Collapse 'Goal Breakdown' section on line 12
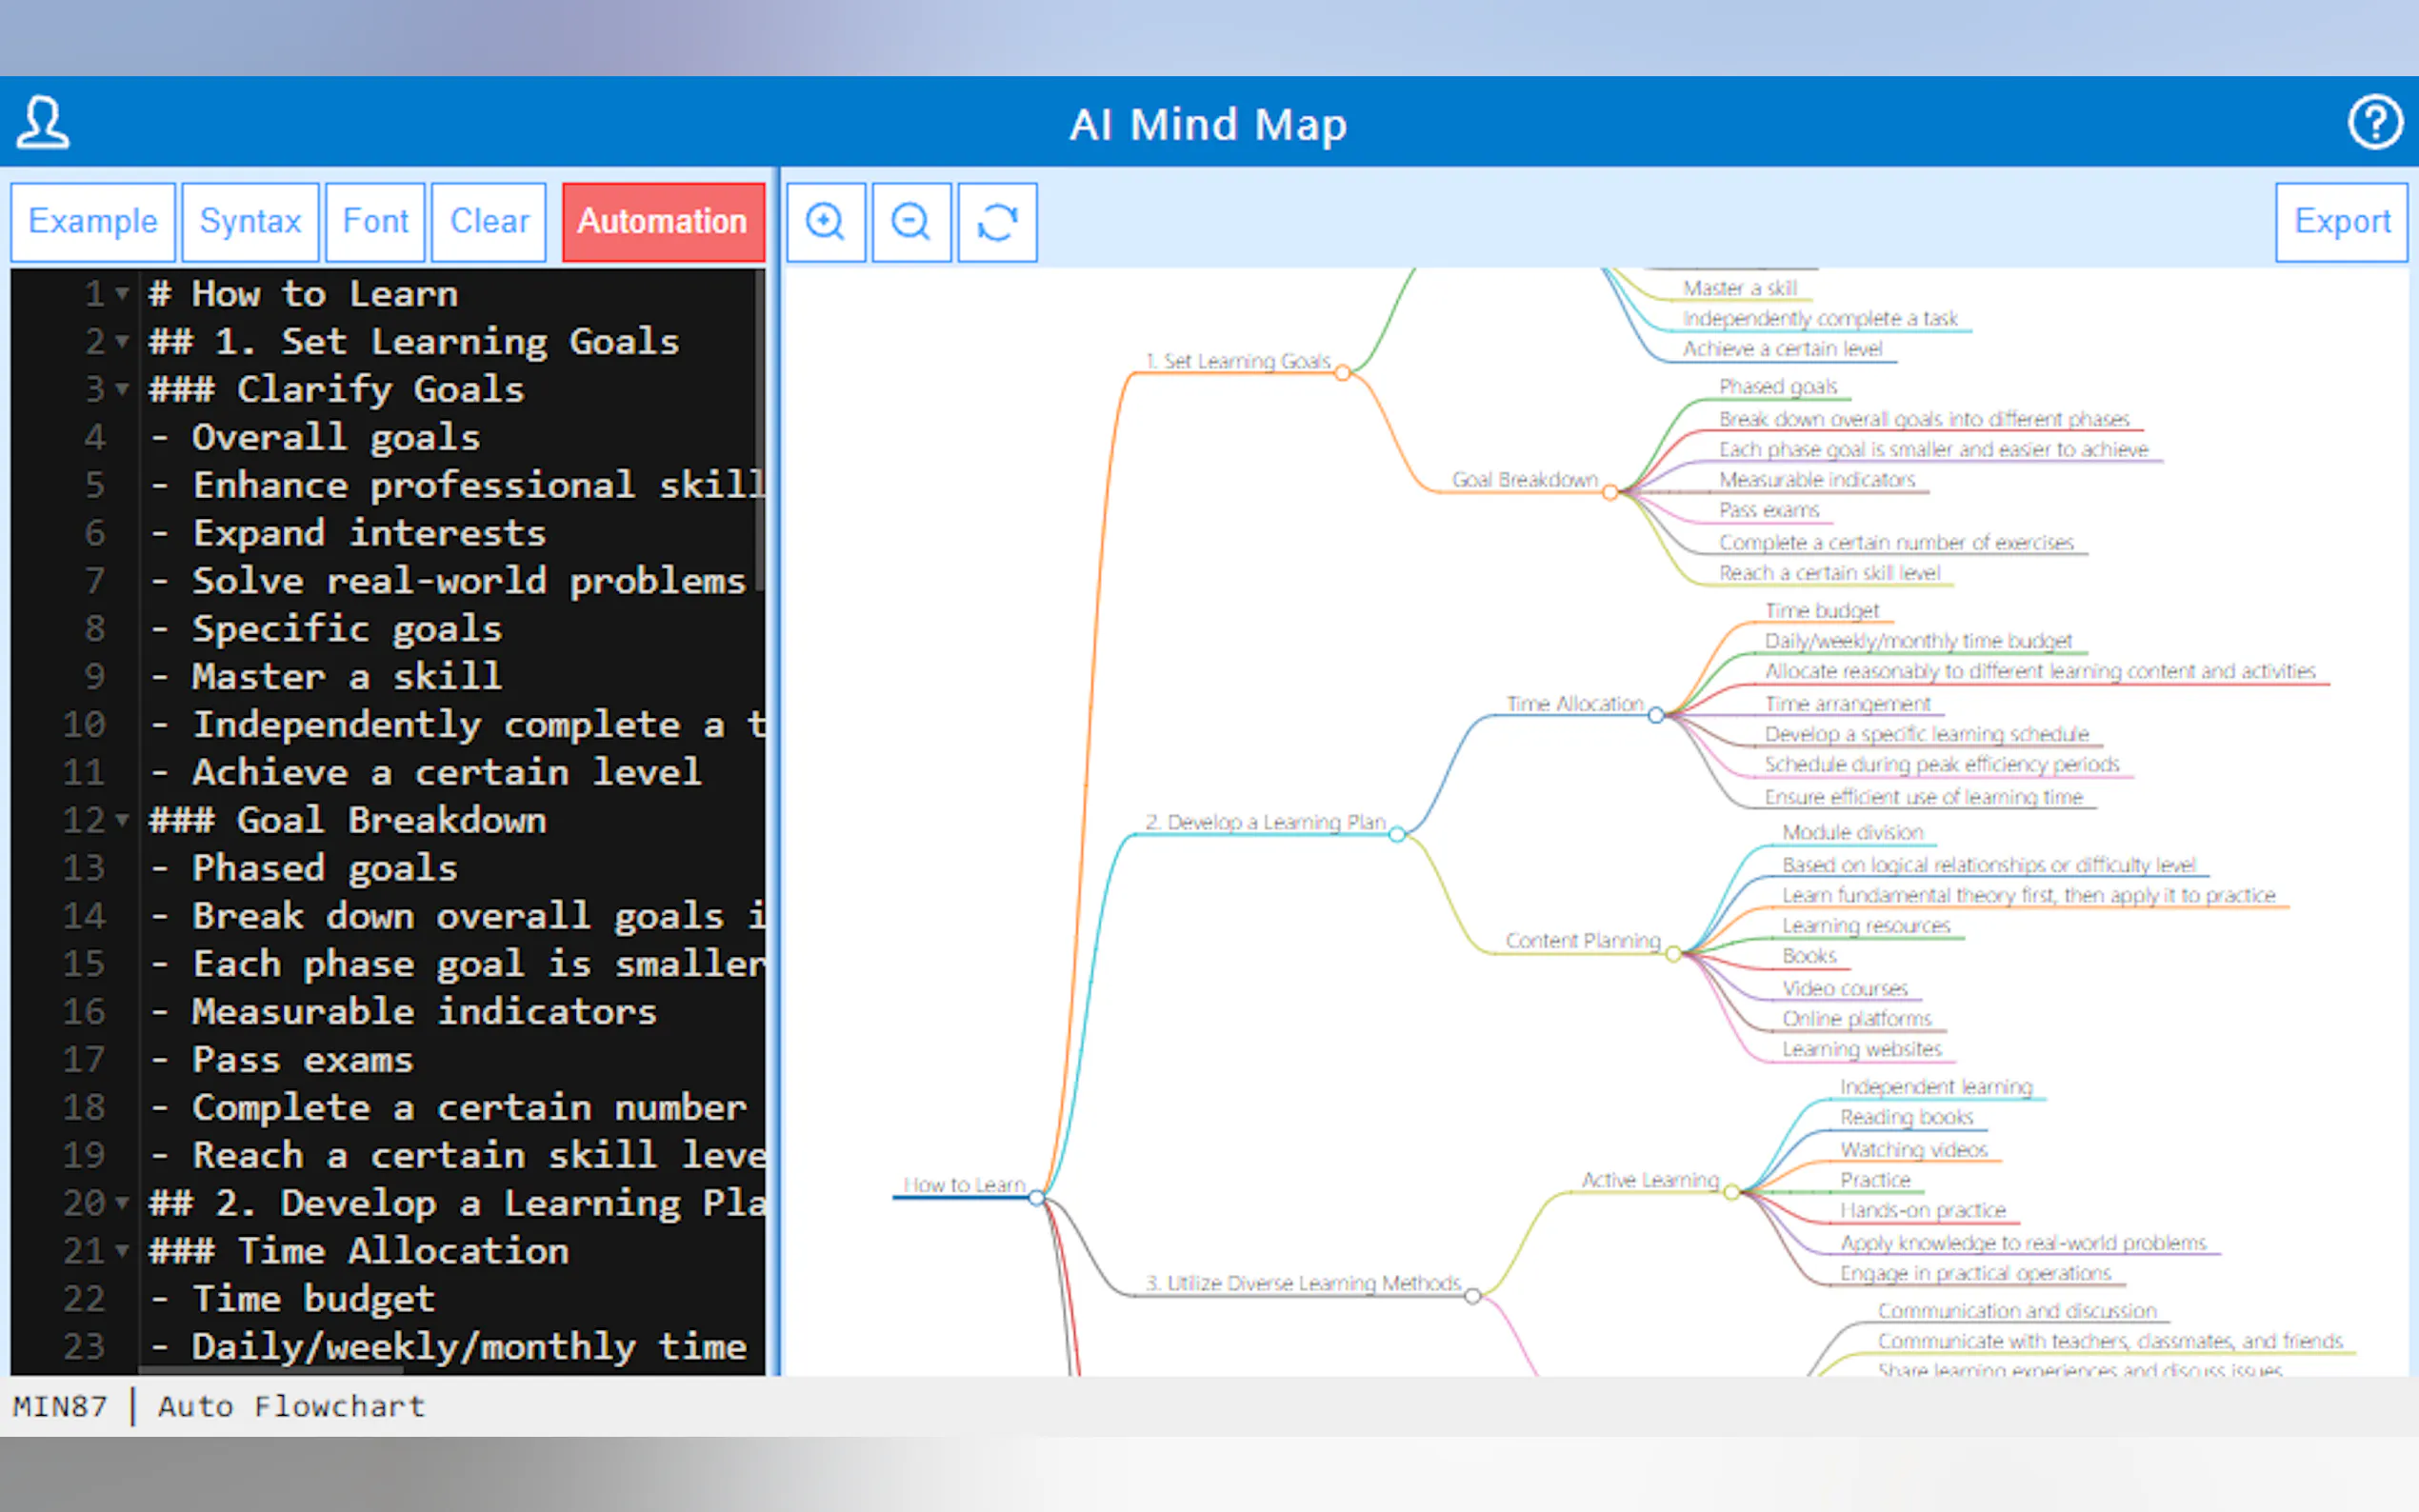This screenshot has height=1512, width=2419. (x=122, y=820)
